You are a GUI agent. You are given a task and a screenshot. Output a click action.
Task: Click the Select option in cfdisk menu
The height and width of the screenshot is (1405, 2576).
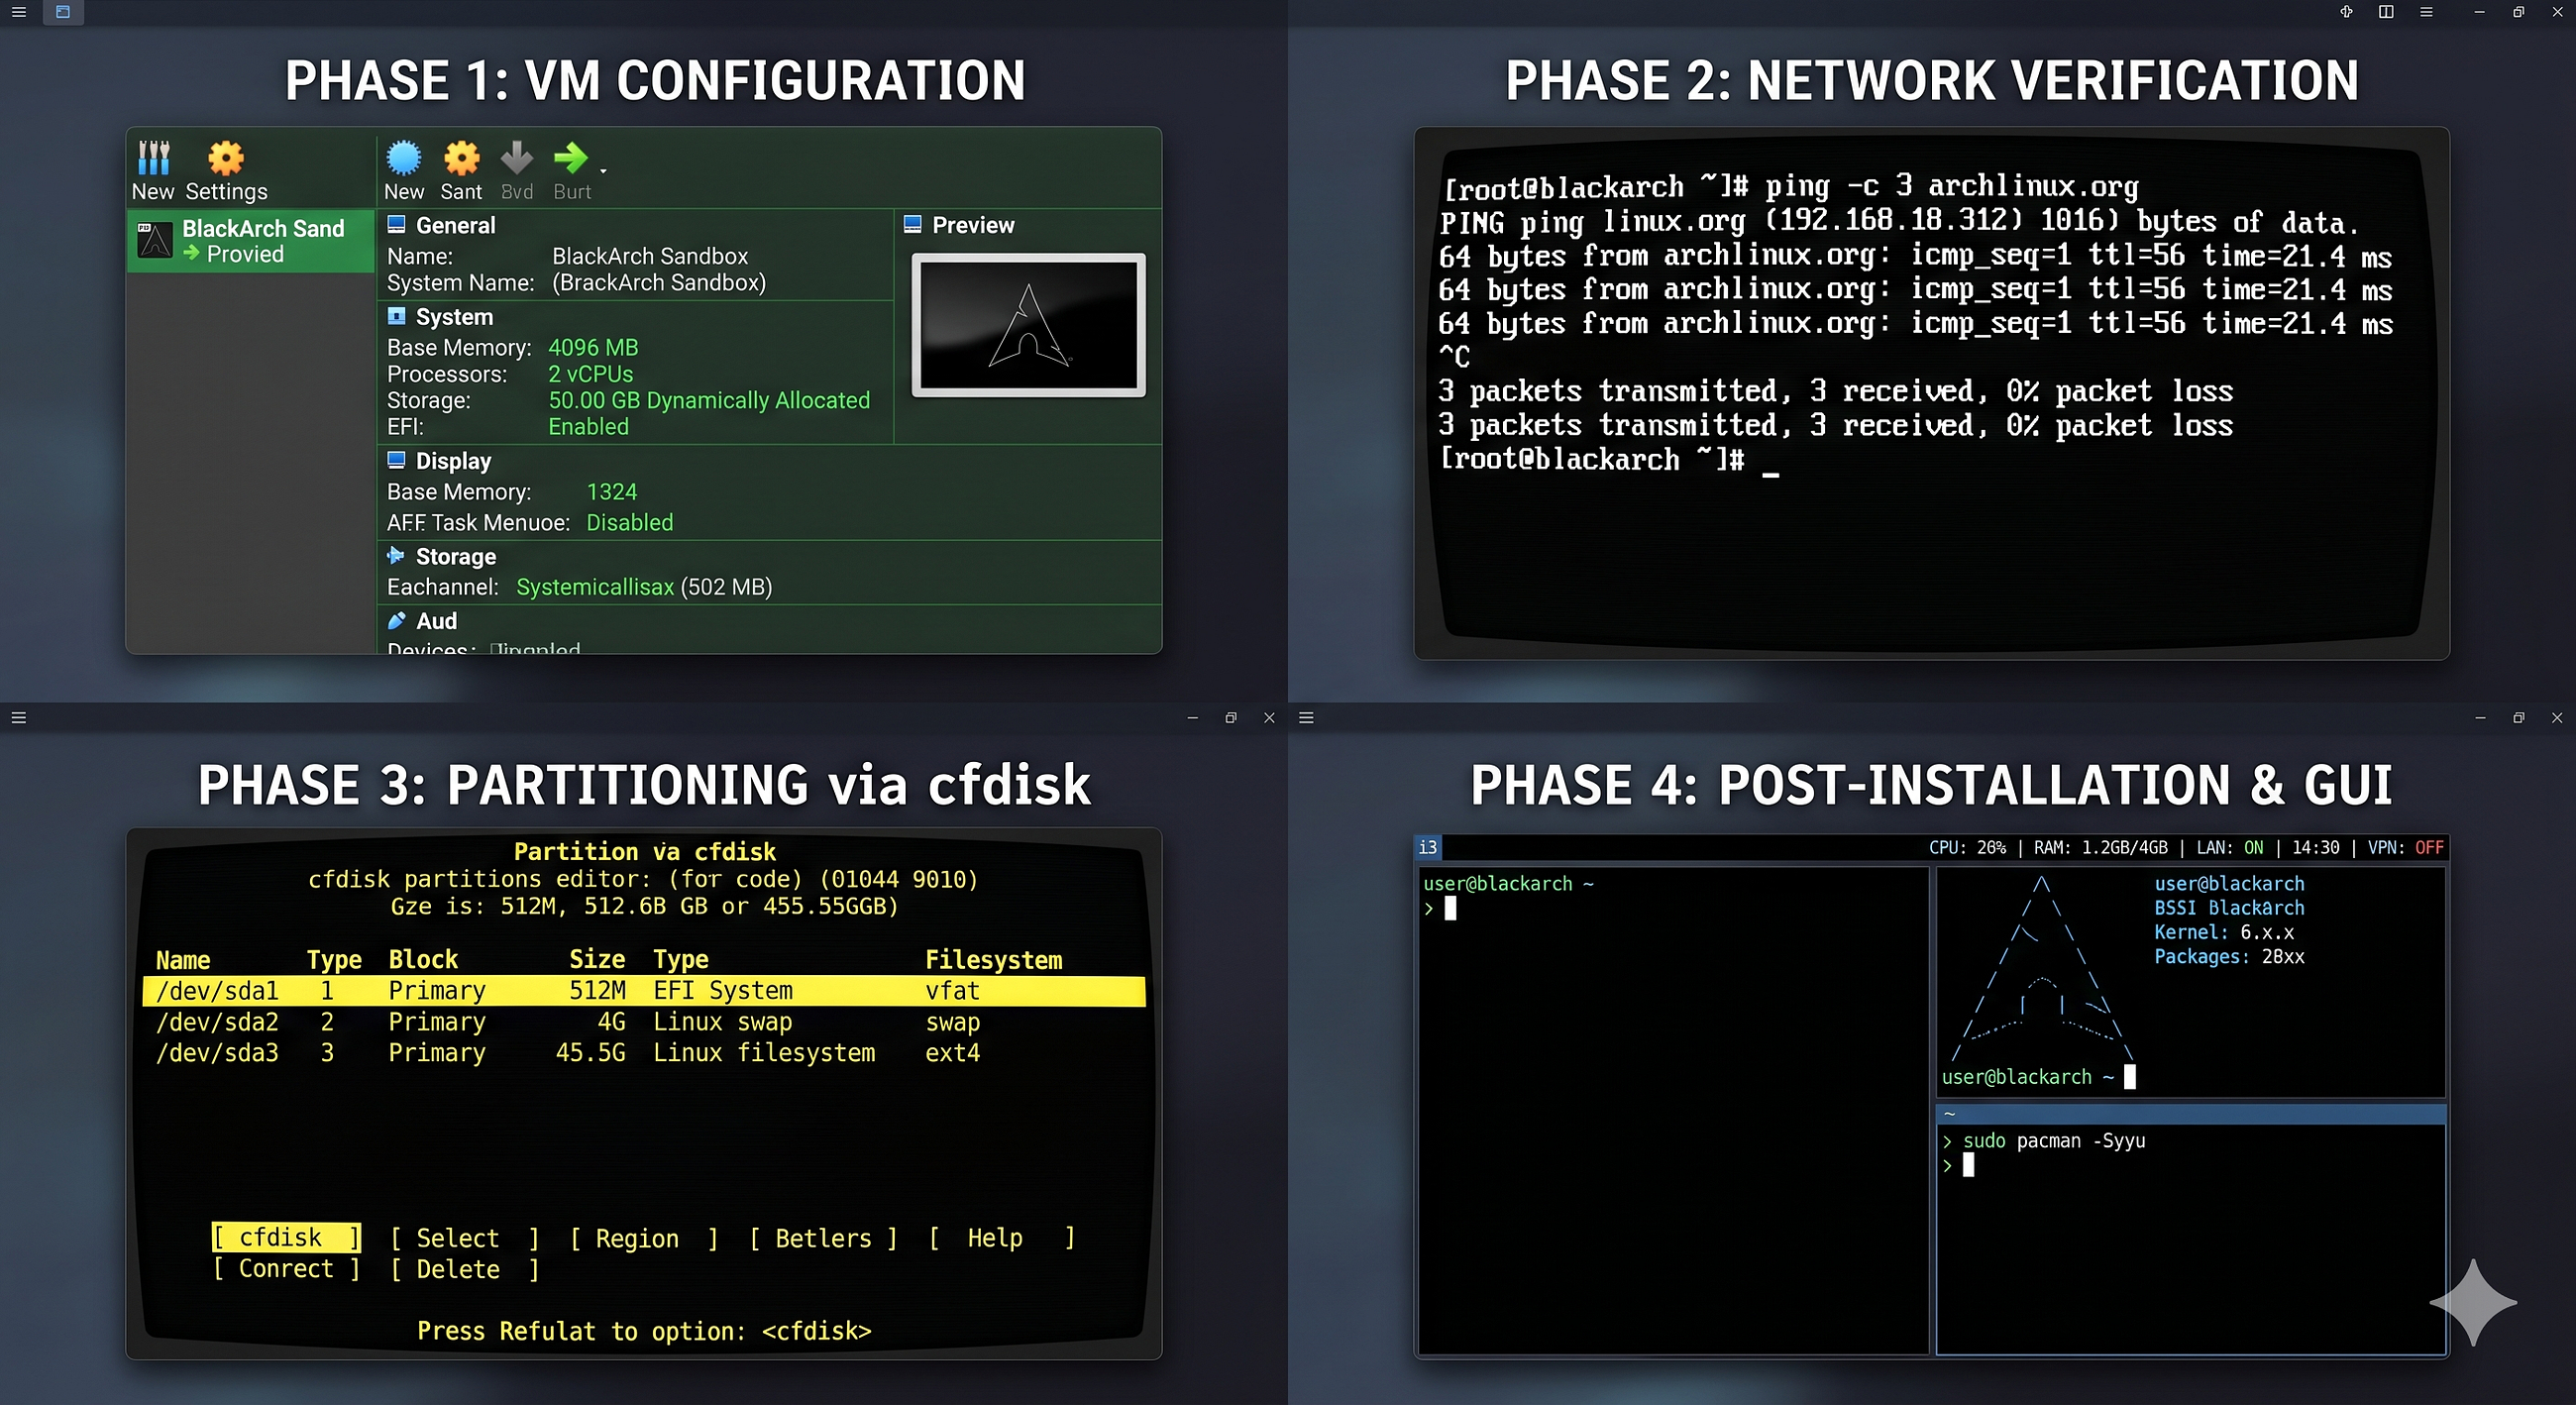[465, 1238]
